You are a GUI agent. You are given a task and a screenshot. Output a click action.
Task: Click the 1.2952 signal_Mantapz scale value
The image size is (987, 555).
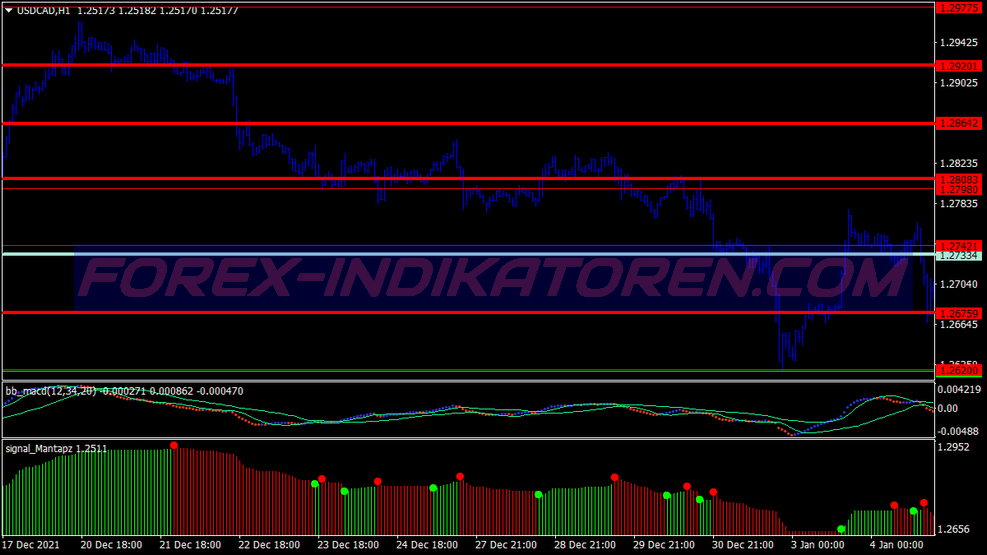click(x=954, y=447)
